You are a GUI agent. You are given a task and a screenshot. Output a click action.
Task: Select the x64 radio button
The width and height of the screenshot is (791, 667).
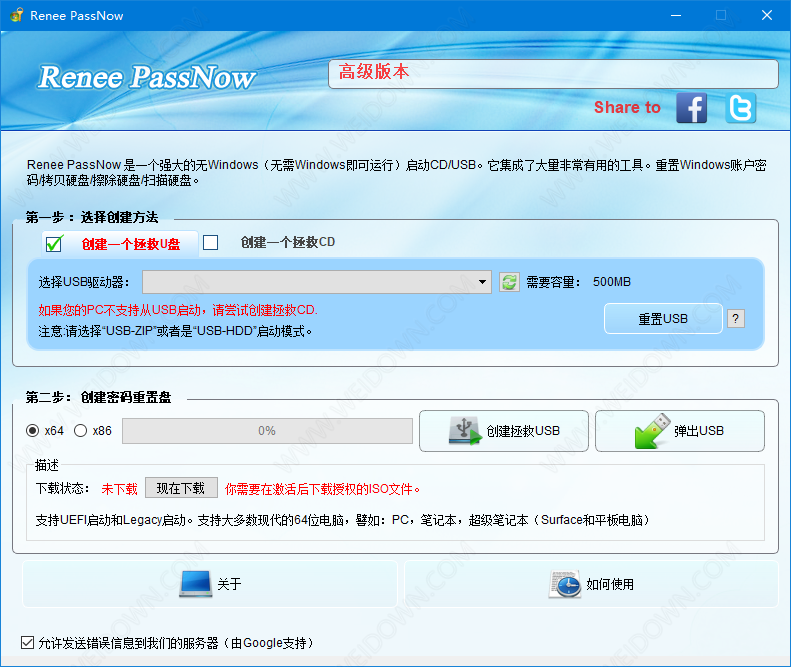tap(32, 430)
